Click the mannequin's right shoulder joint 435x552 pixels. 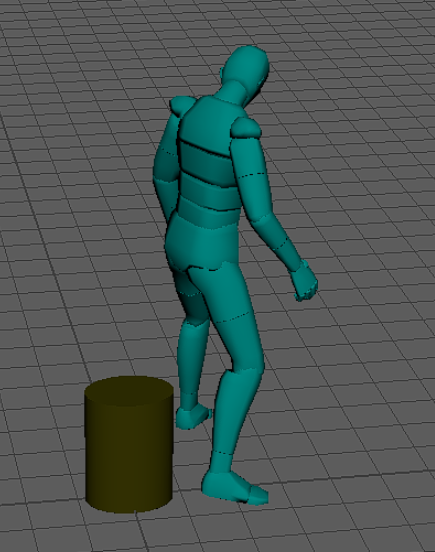(x=246, y=128)
